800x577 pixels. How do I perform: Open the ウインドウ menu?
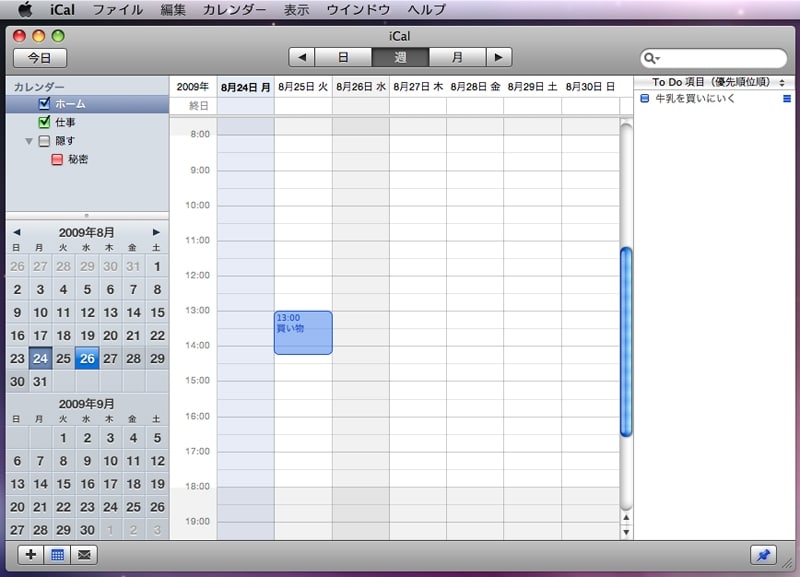click(x=358, y=10)
